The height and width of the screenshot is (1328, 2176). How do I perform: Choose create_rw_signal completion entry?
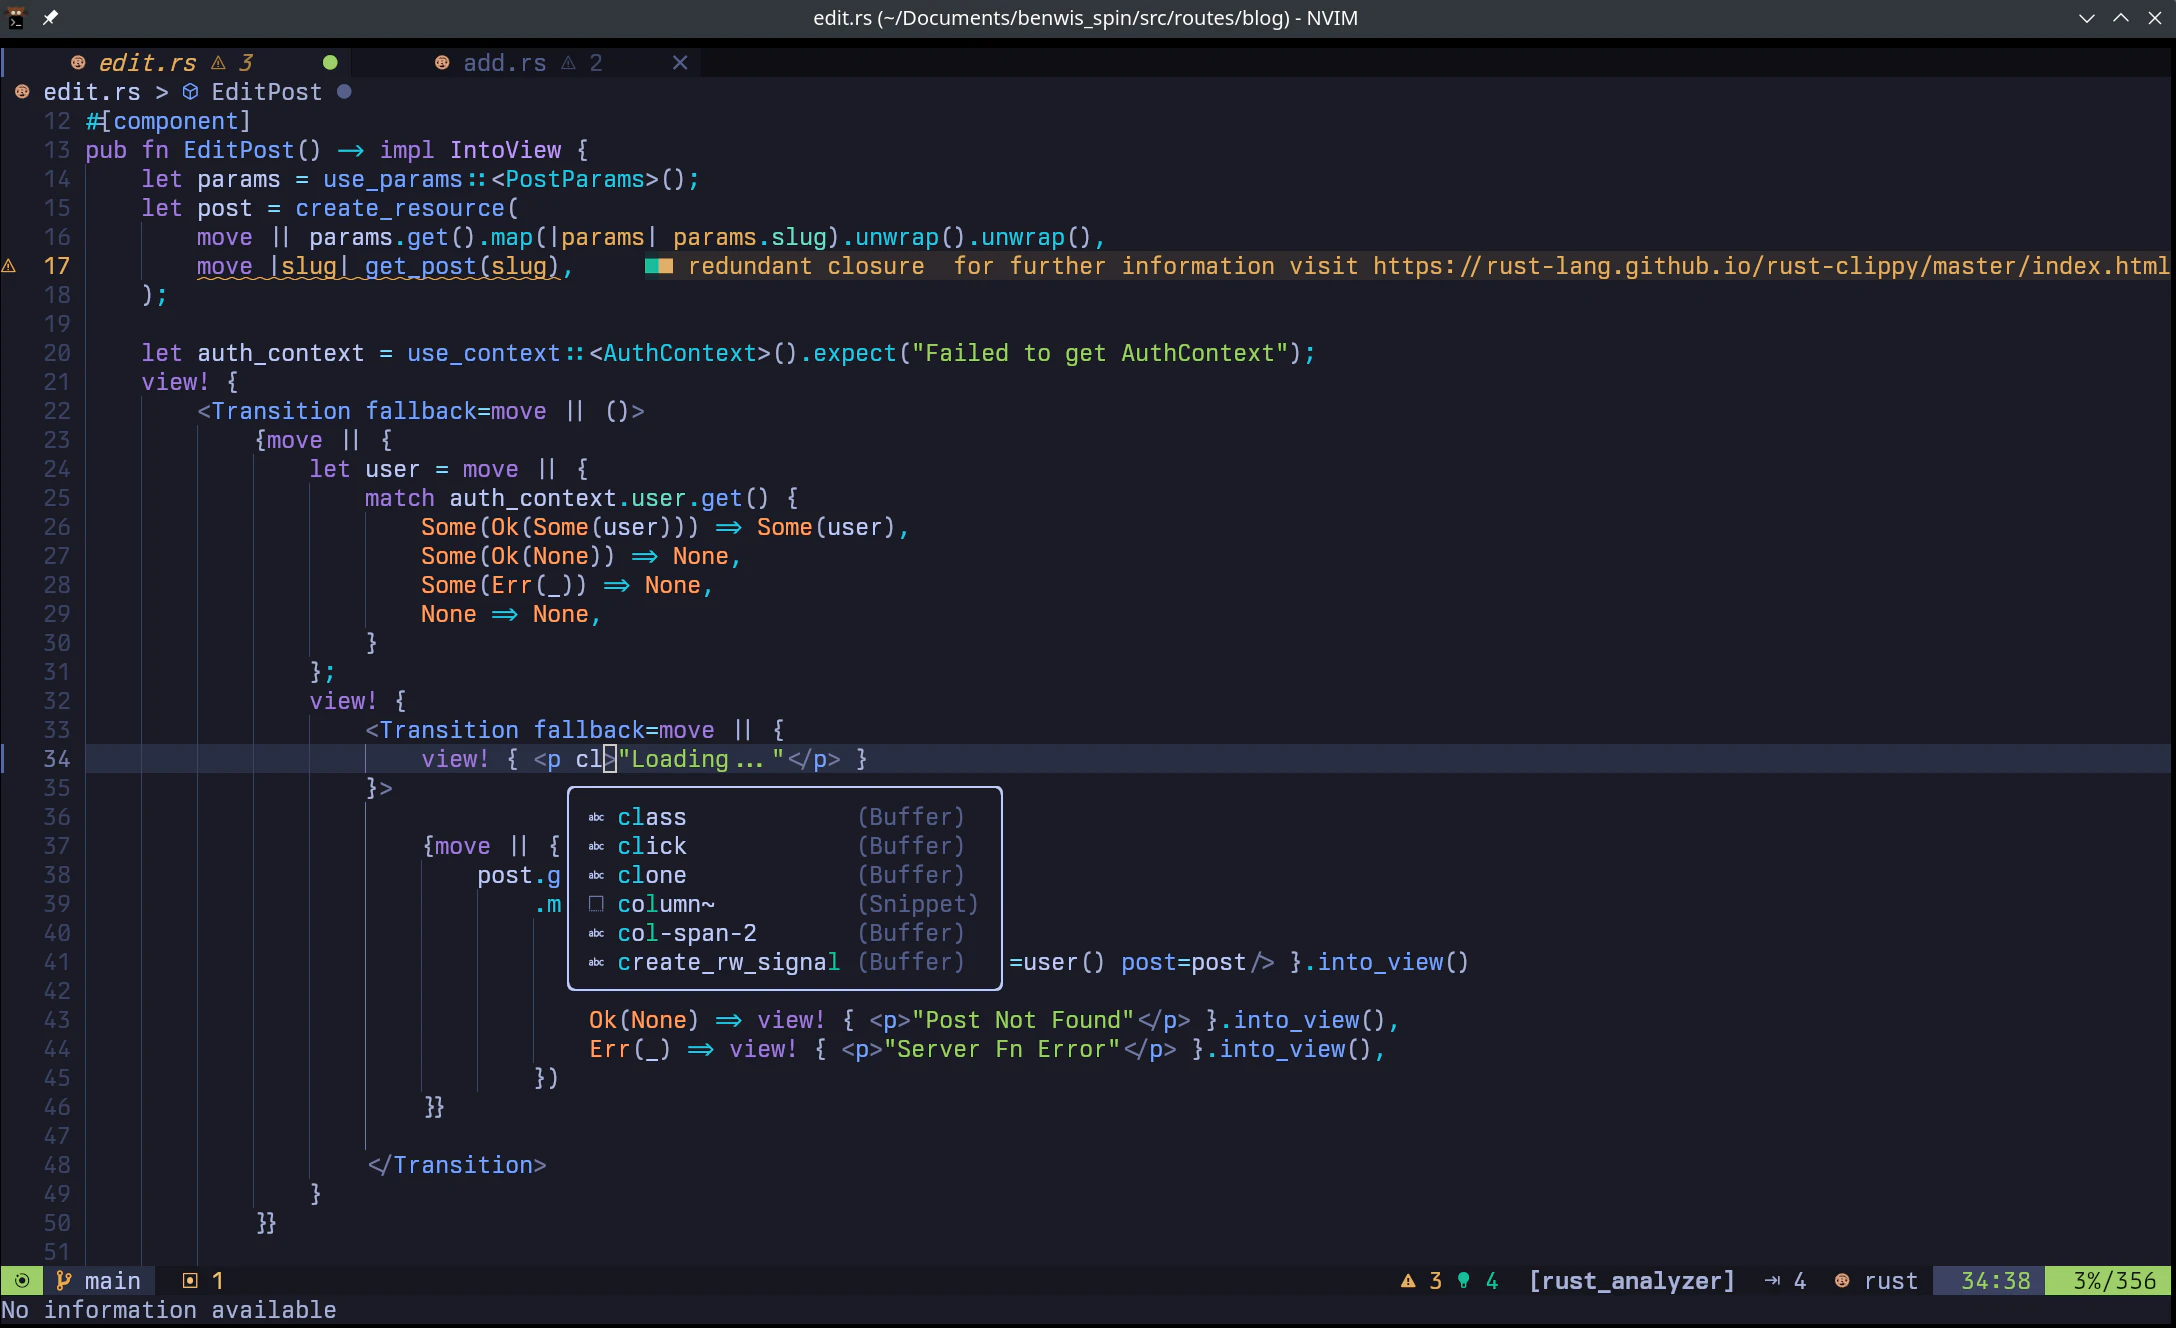coord(728,962)
